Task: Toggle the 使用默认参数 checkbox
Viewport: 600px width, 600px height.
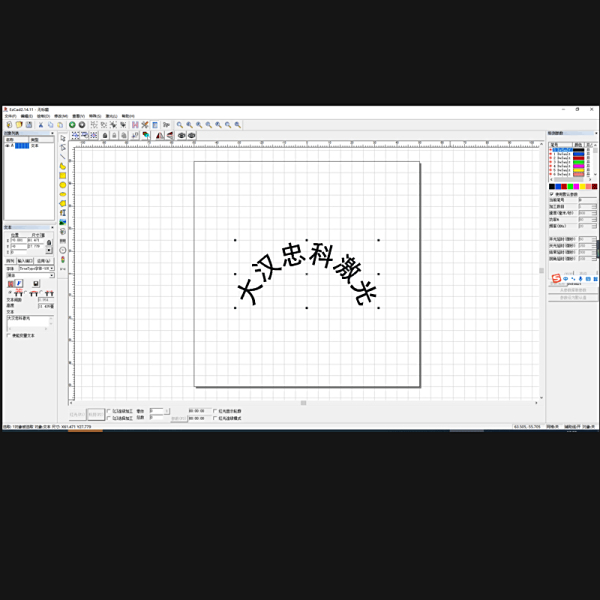Action: click(x=551, y=194)
